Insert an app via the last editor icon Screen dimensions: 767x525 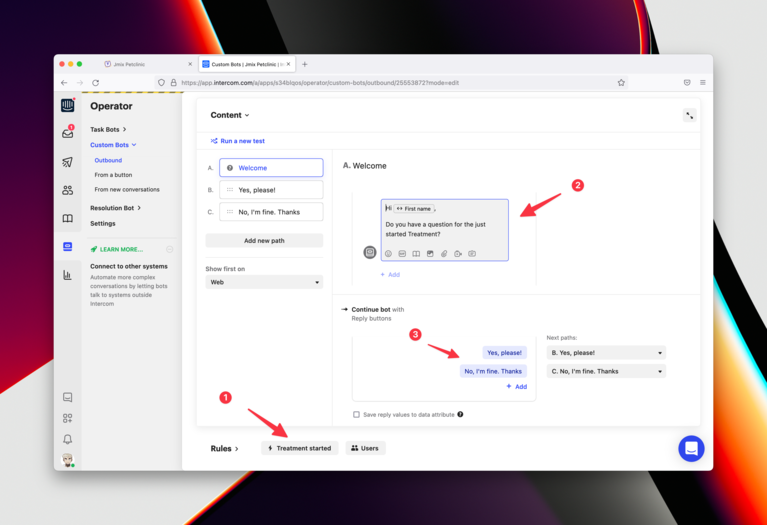pyautogui.click(x=472, y=253)
